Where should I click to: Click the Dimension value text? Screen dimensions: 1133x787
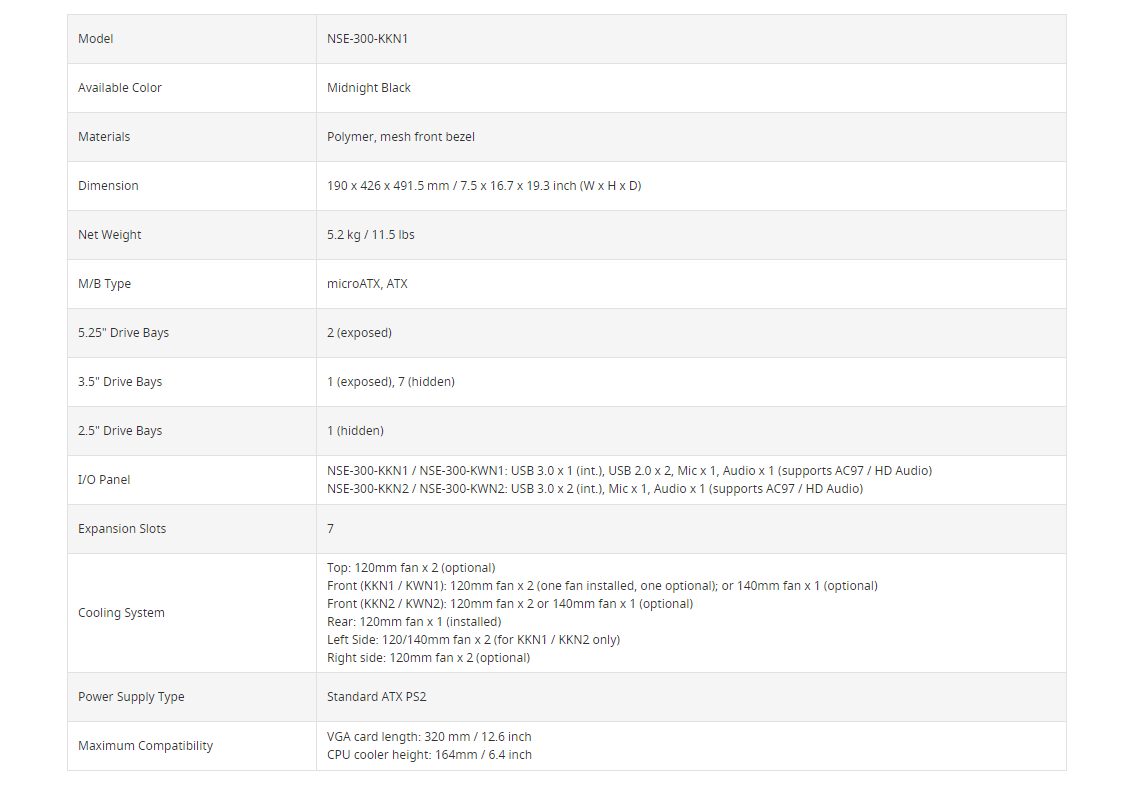coord(483,186)
